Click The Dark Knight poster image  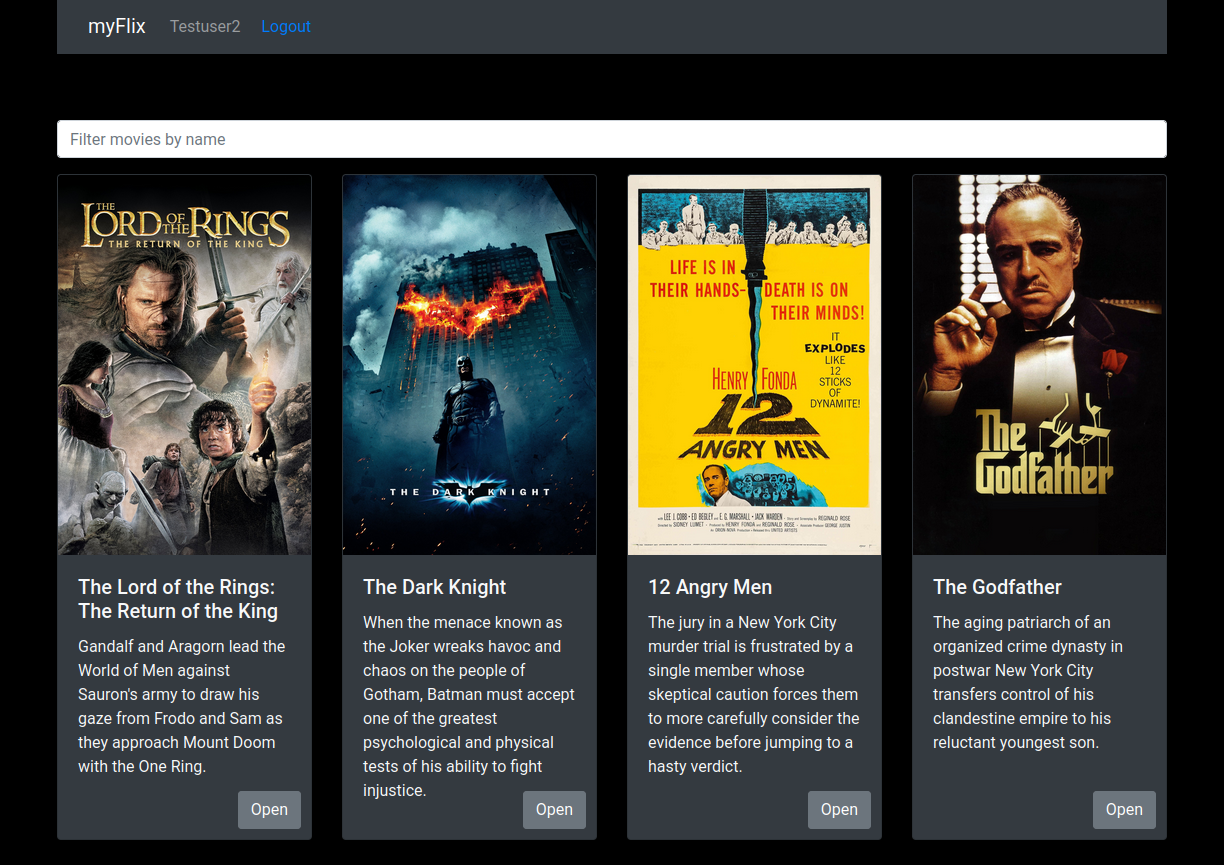(469, 365)
